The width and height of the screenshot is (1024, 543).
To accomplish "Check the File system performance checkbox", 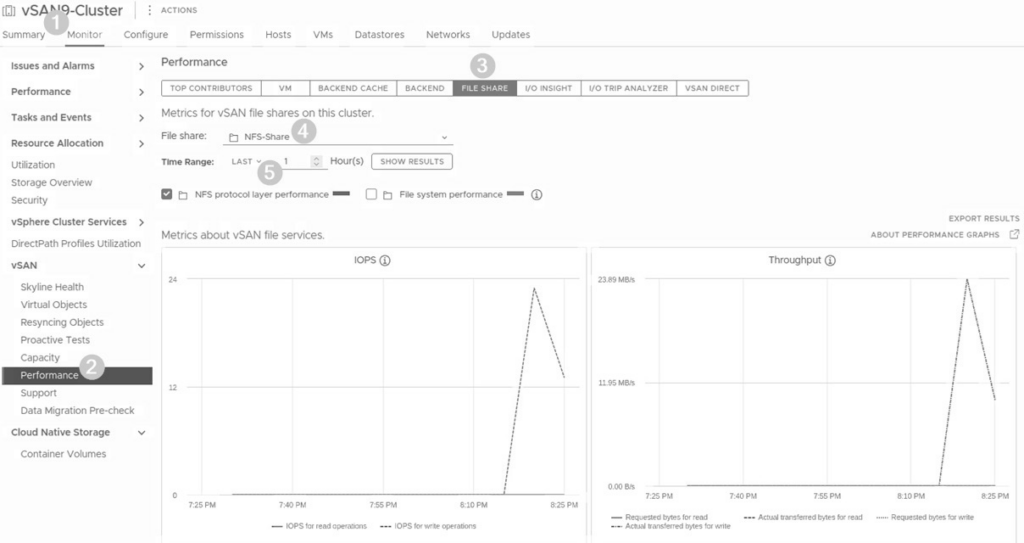I will click(372, 194).
